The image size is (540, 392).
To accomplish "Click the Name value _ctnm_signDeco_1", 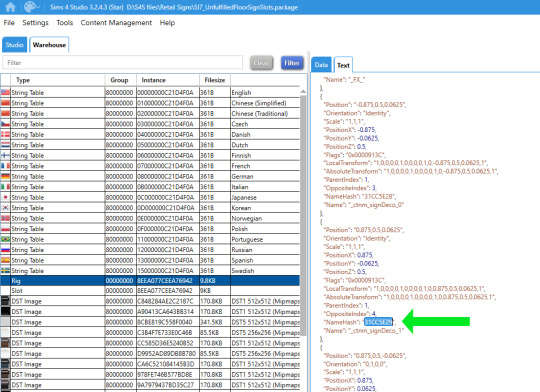I will (376, 330).
